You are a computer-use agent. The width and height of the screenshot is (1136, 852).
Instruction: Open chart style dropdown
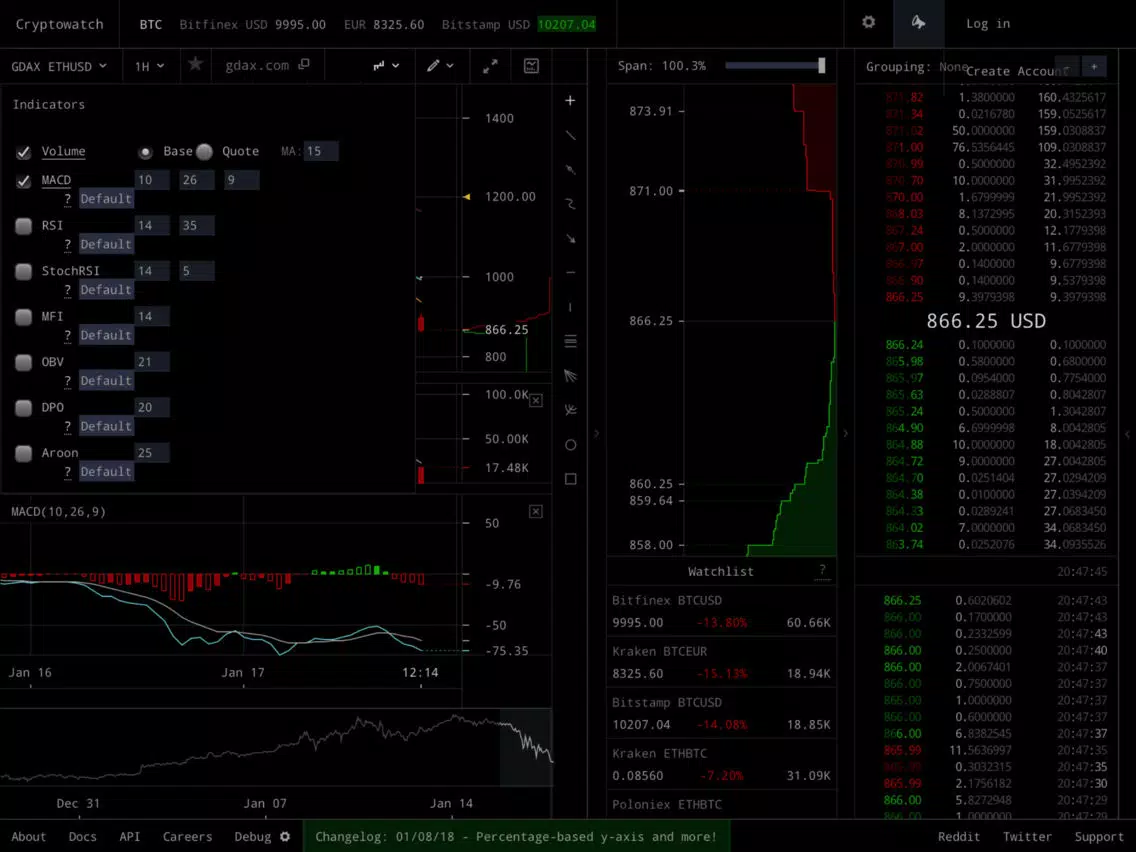click(x=386, y=66)
